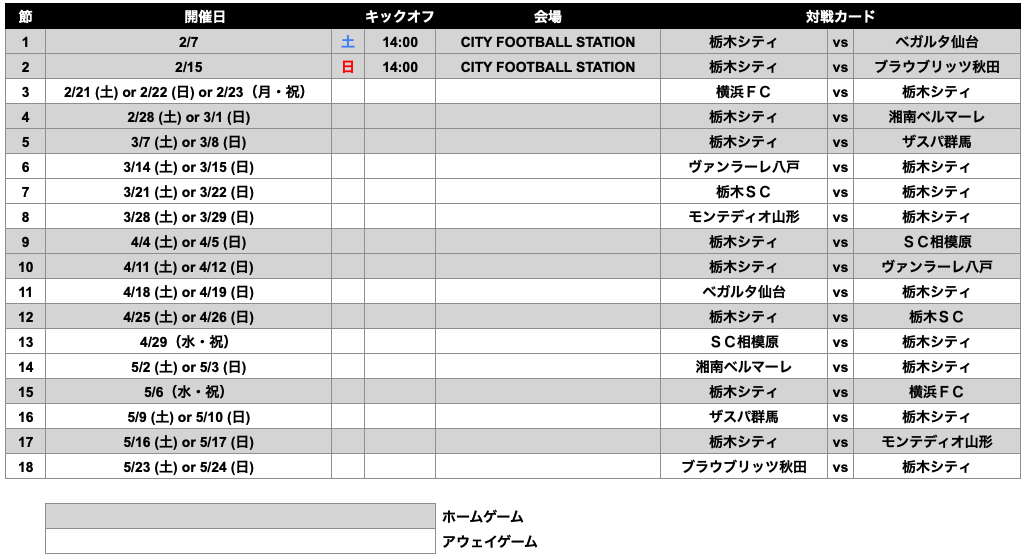
Task: Select the 対戦カード header cell
Action: click(840, 16)
